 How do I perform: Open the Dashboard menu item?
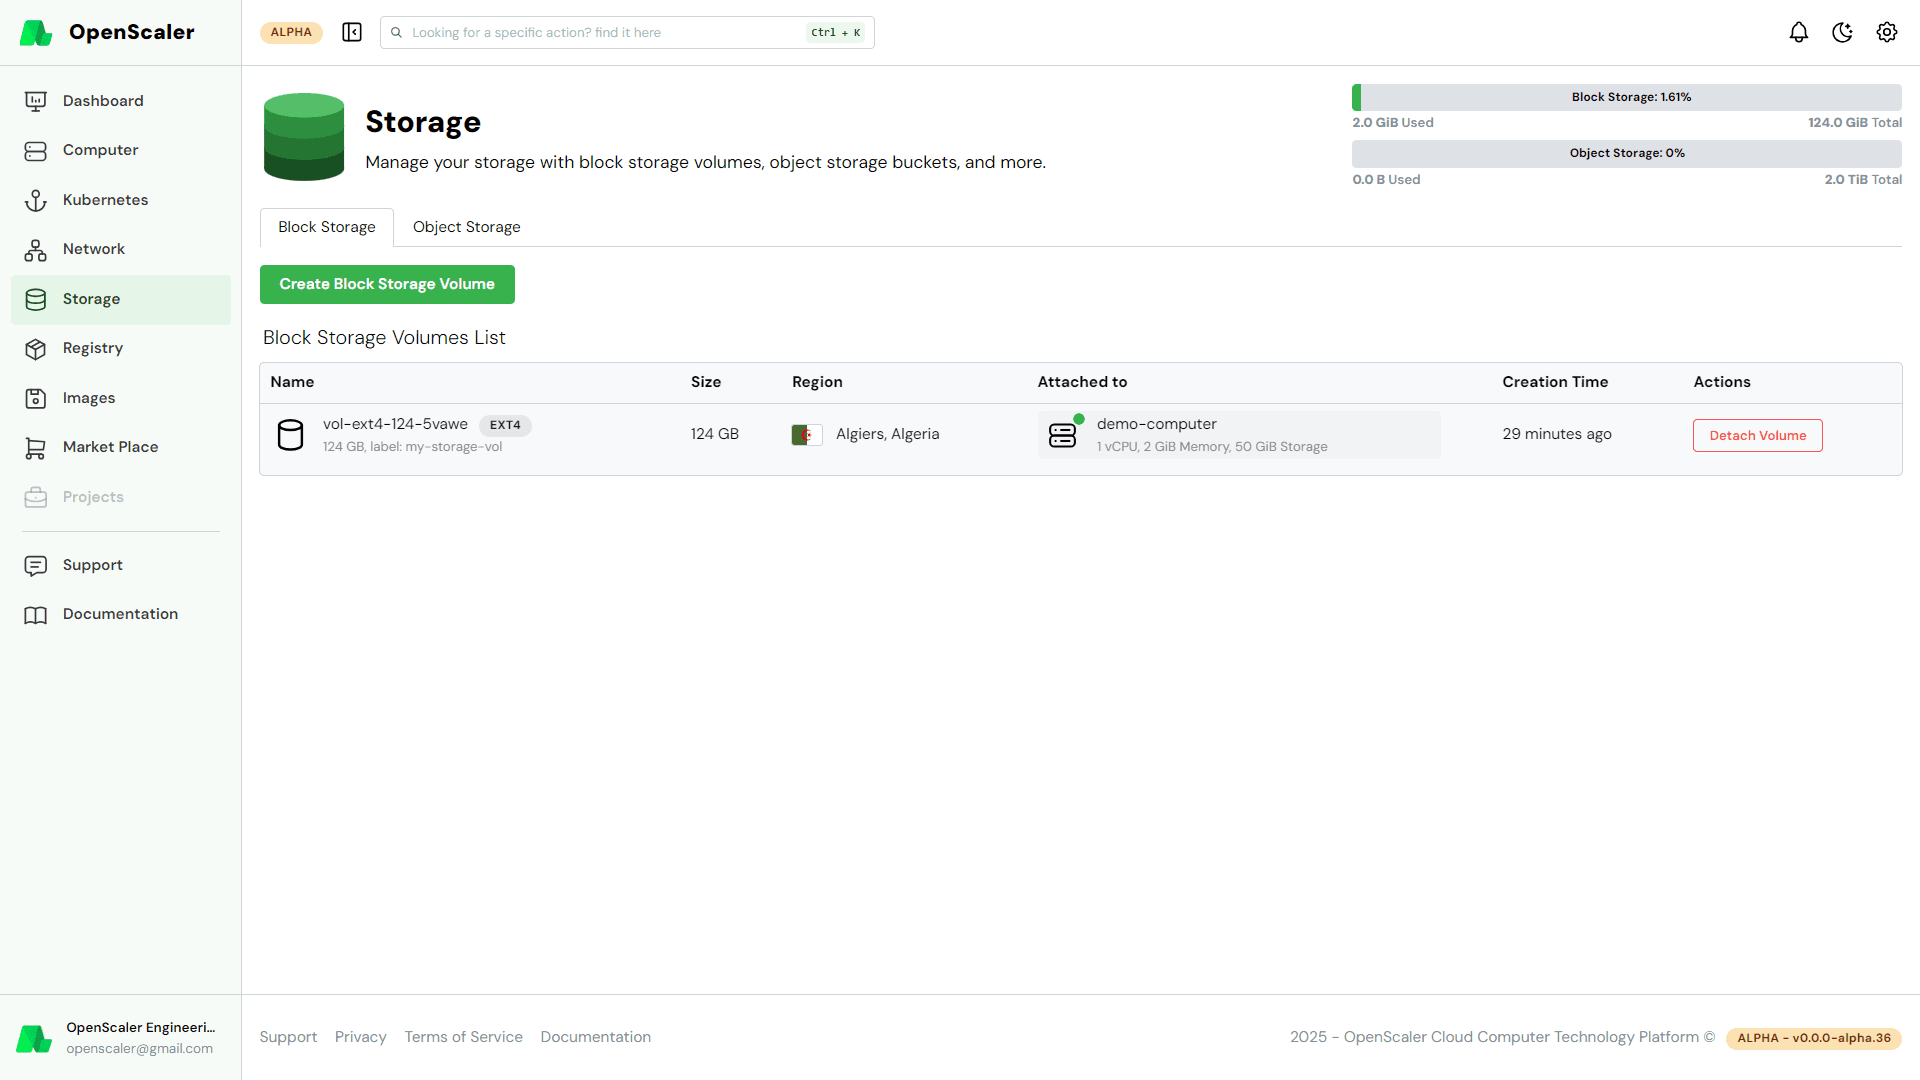pos(103,101)
